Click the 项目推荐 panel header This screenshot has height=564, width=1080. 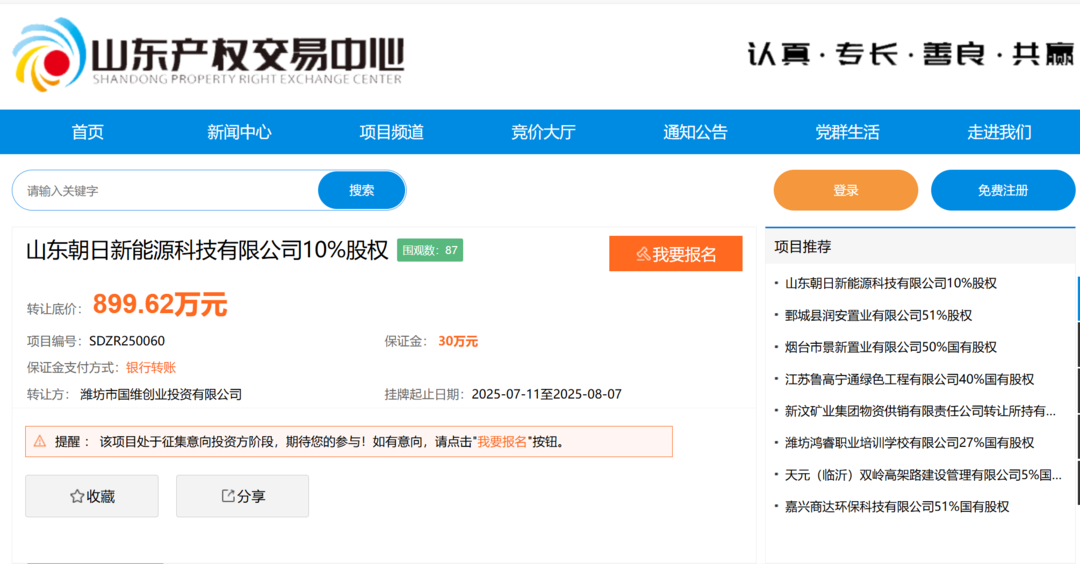[x=920, y=247]
